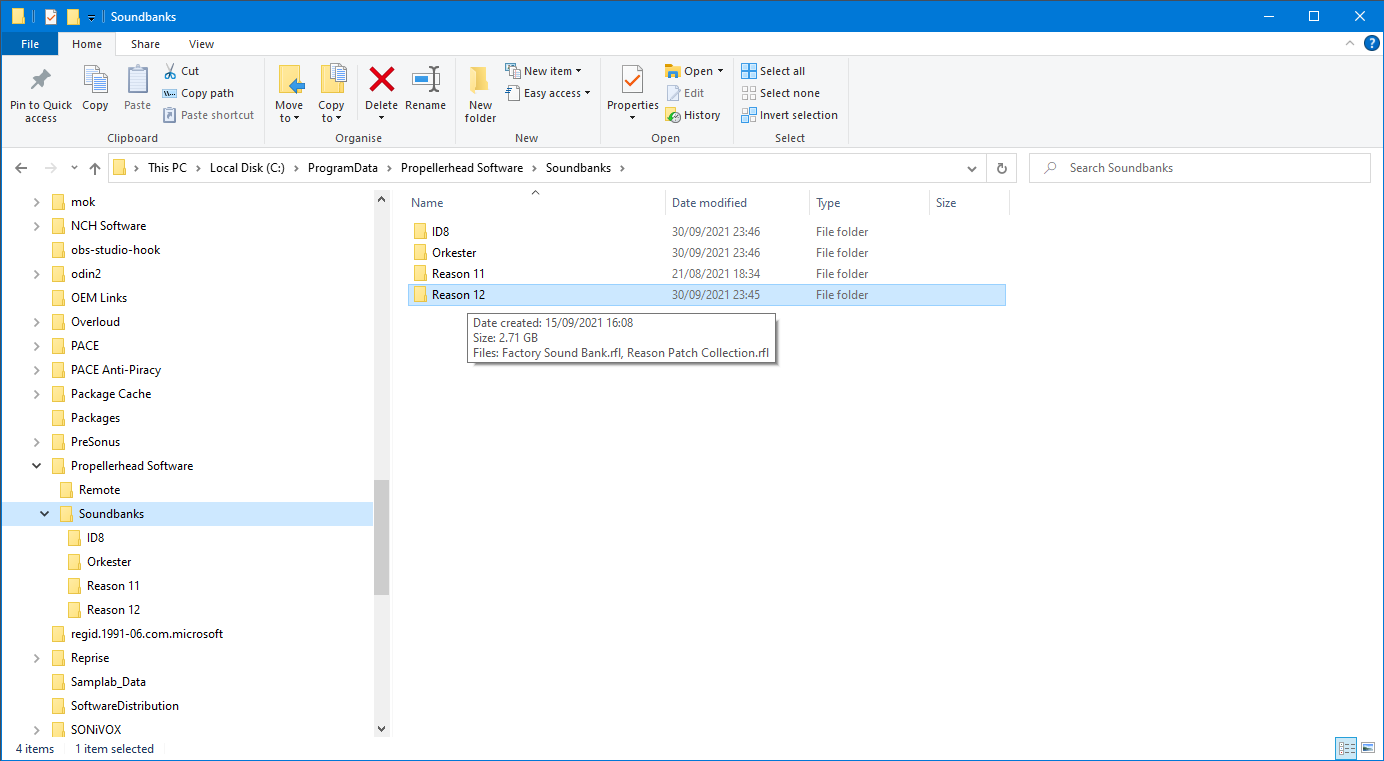
Task: Switch to the Home ribbon tab
Action: pyautogui.click(x=87, y=44)
